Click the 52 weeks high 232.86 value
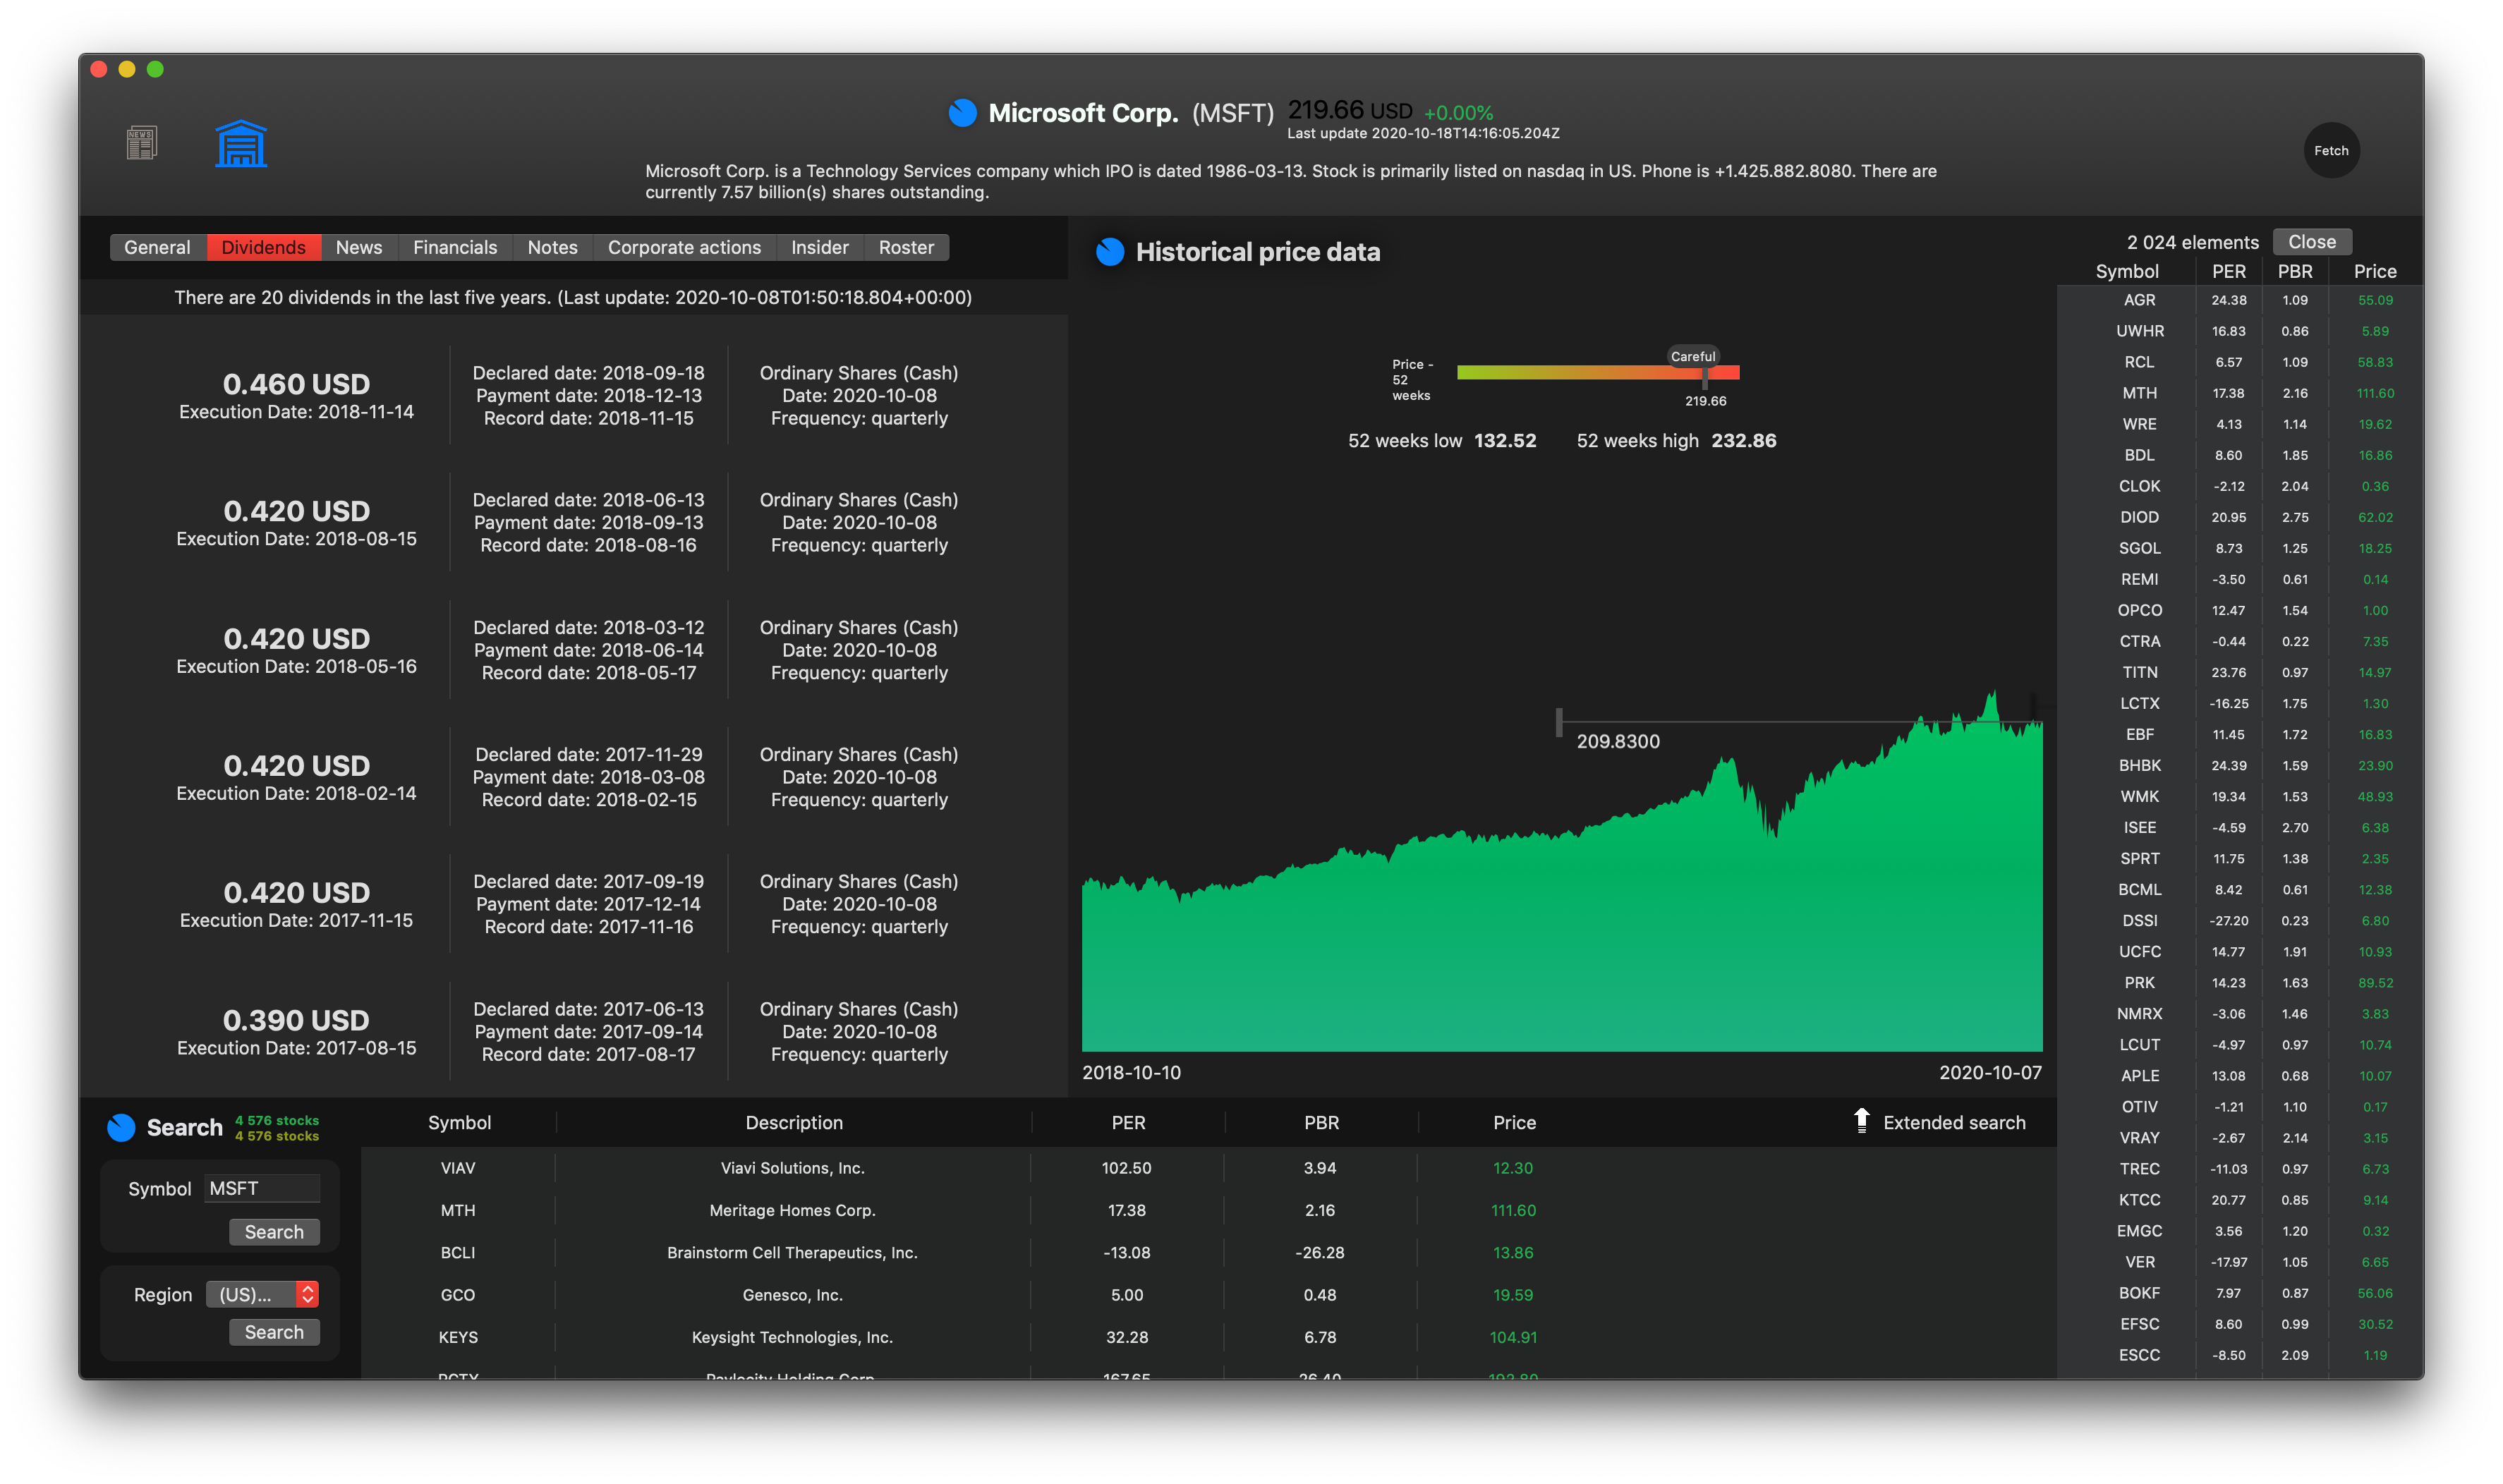Screen dimensions: 2503x1484 pyautogui.click(x=1743, y=441)
